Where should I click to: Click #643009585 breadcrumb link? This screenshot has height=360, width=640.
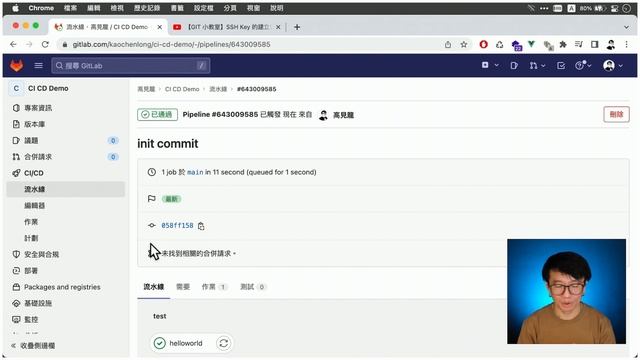[x=257, y=89]
